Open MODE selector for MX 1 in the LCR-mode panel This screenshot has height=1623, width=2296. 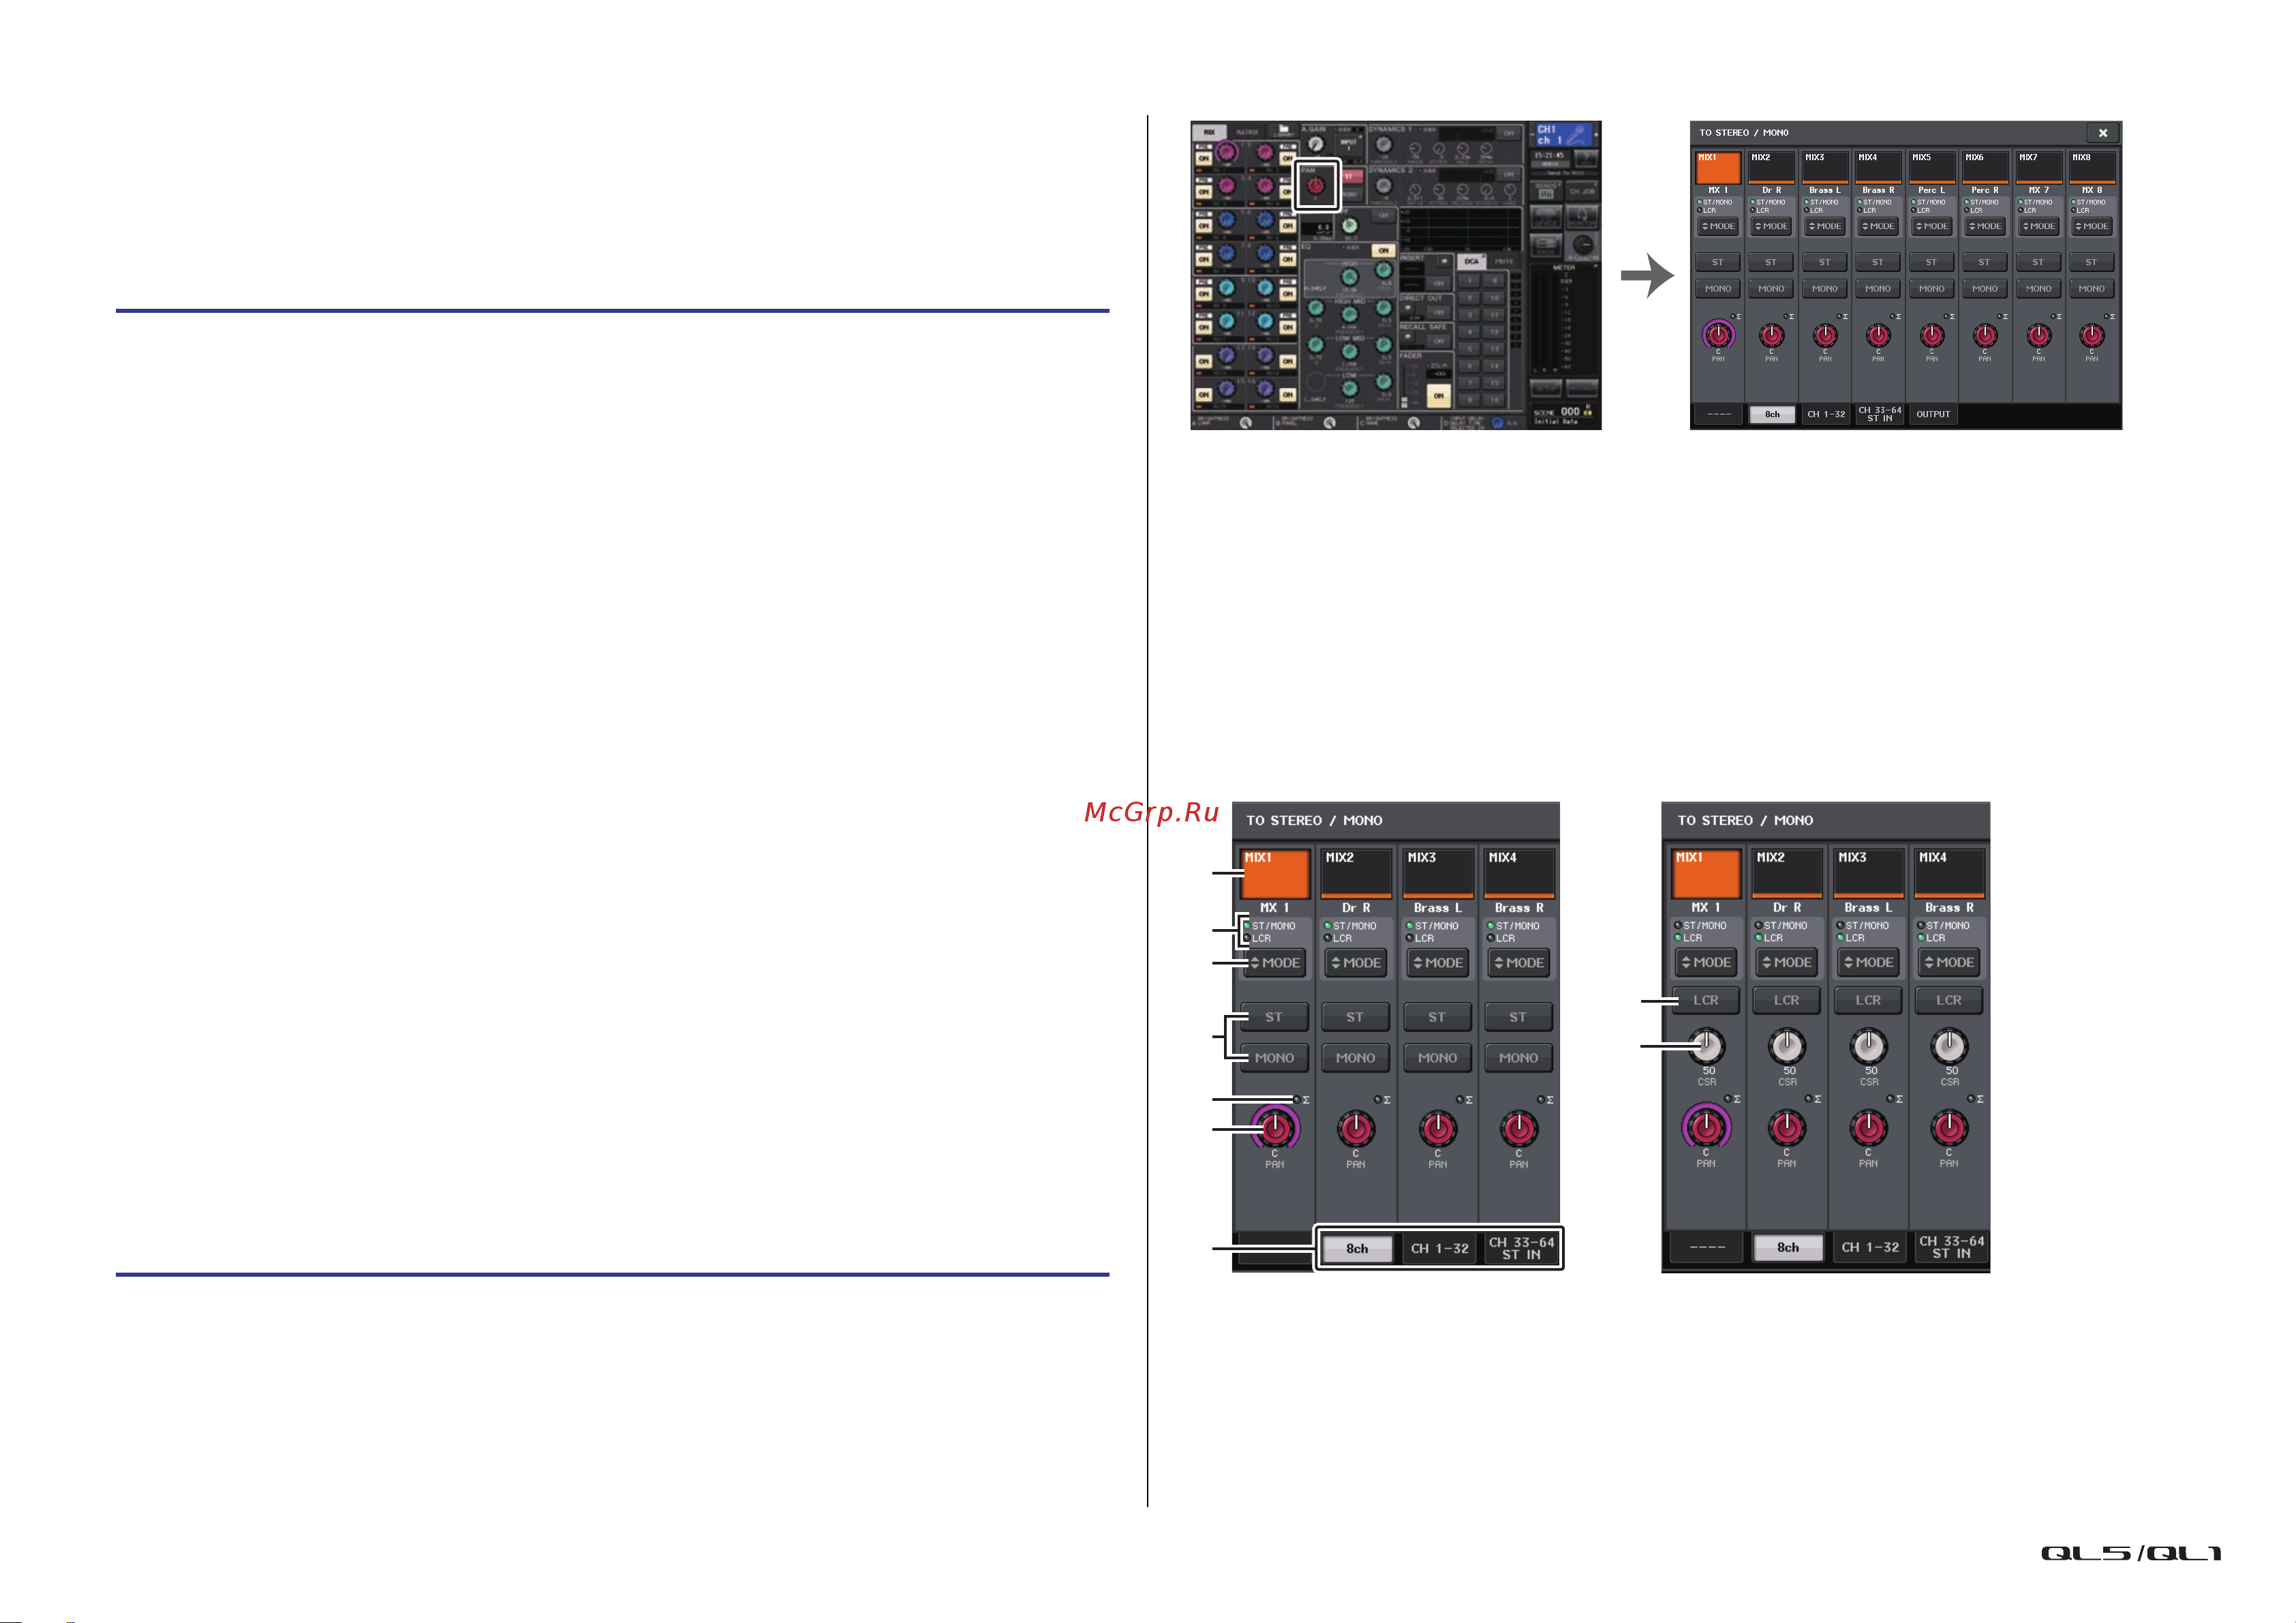[1706, 962]
